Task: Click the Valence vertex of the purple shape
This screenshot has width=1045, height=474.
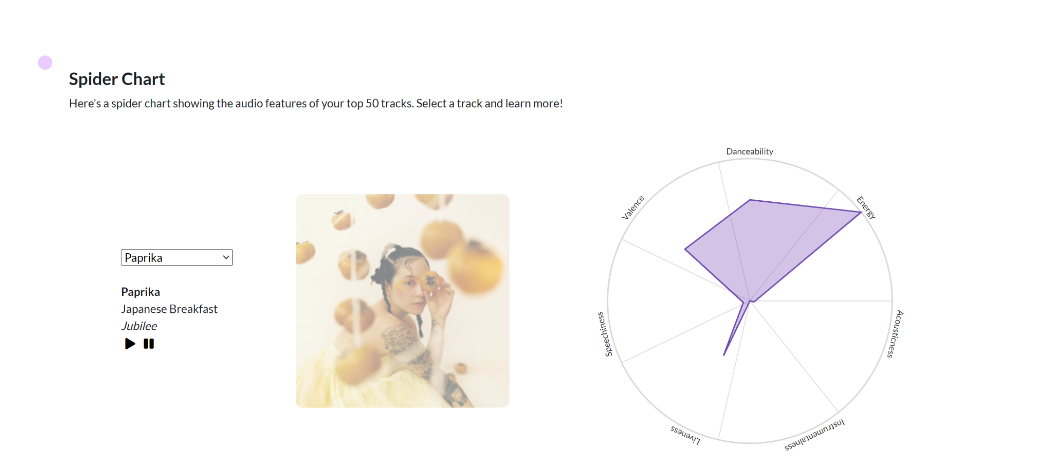Action: point(685,249)
